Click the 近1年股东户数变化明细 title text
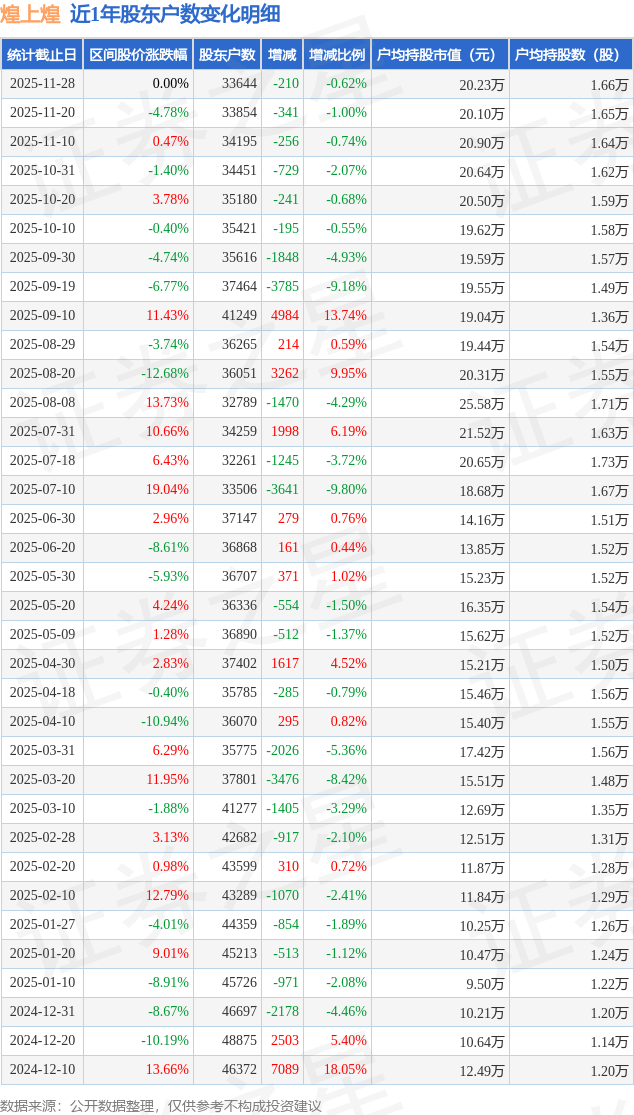 pos(175,14)
